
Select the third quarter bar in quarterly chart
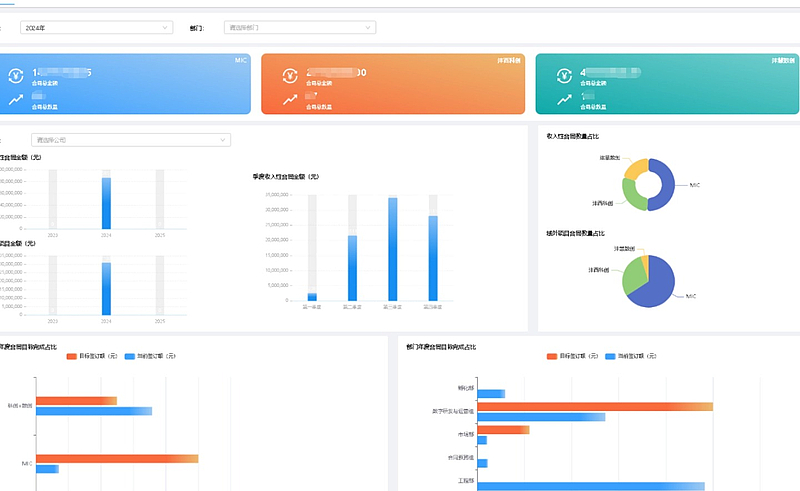coord(393,250)
